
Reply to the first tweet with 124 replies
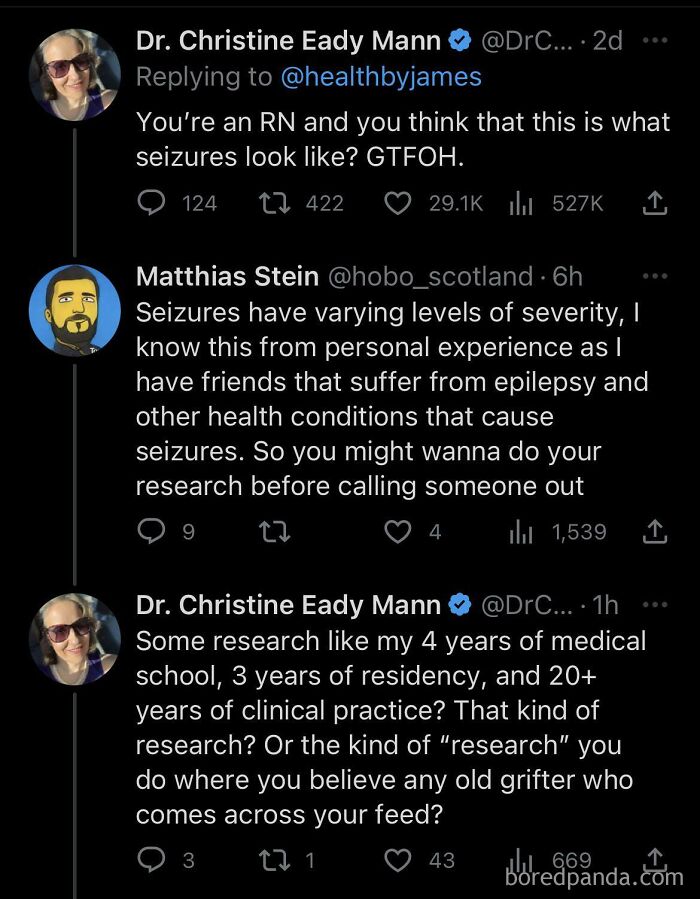click(x=151, y=203)
